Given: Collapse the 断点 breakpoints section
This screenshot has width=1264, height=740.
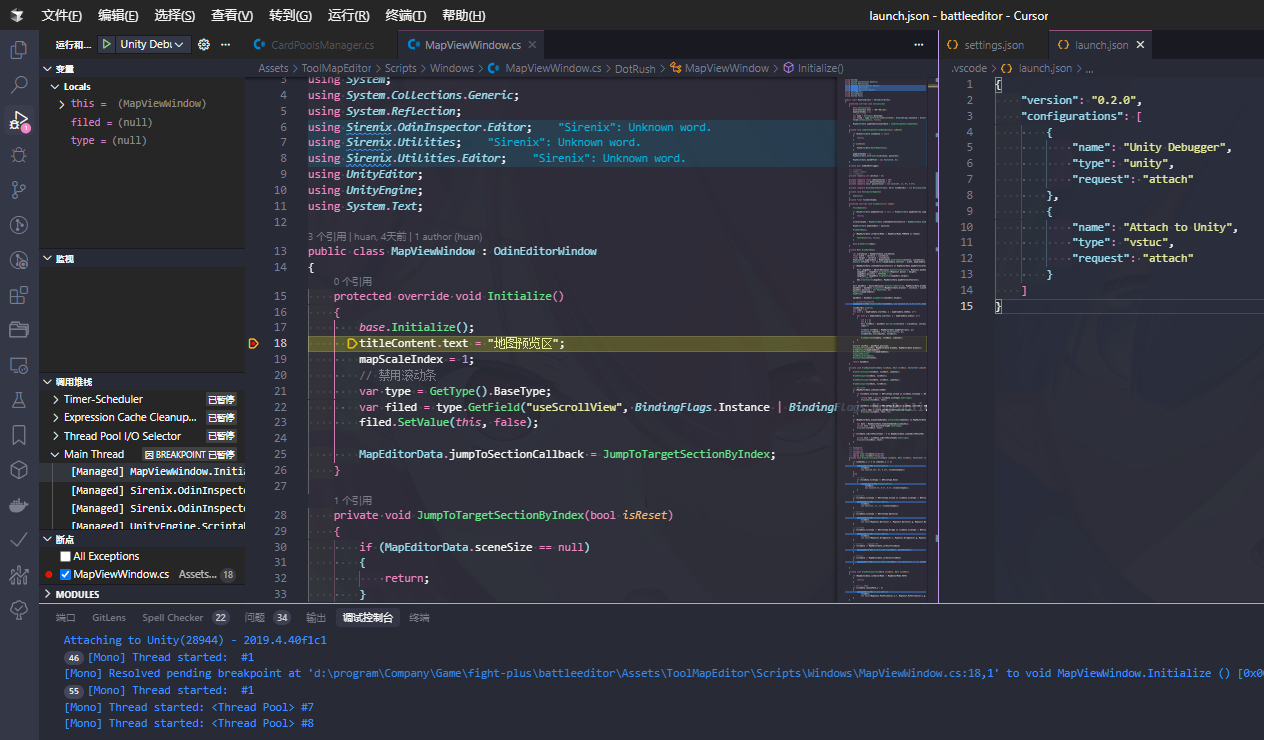Looking at the screenshot, I should point(141,539).
